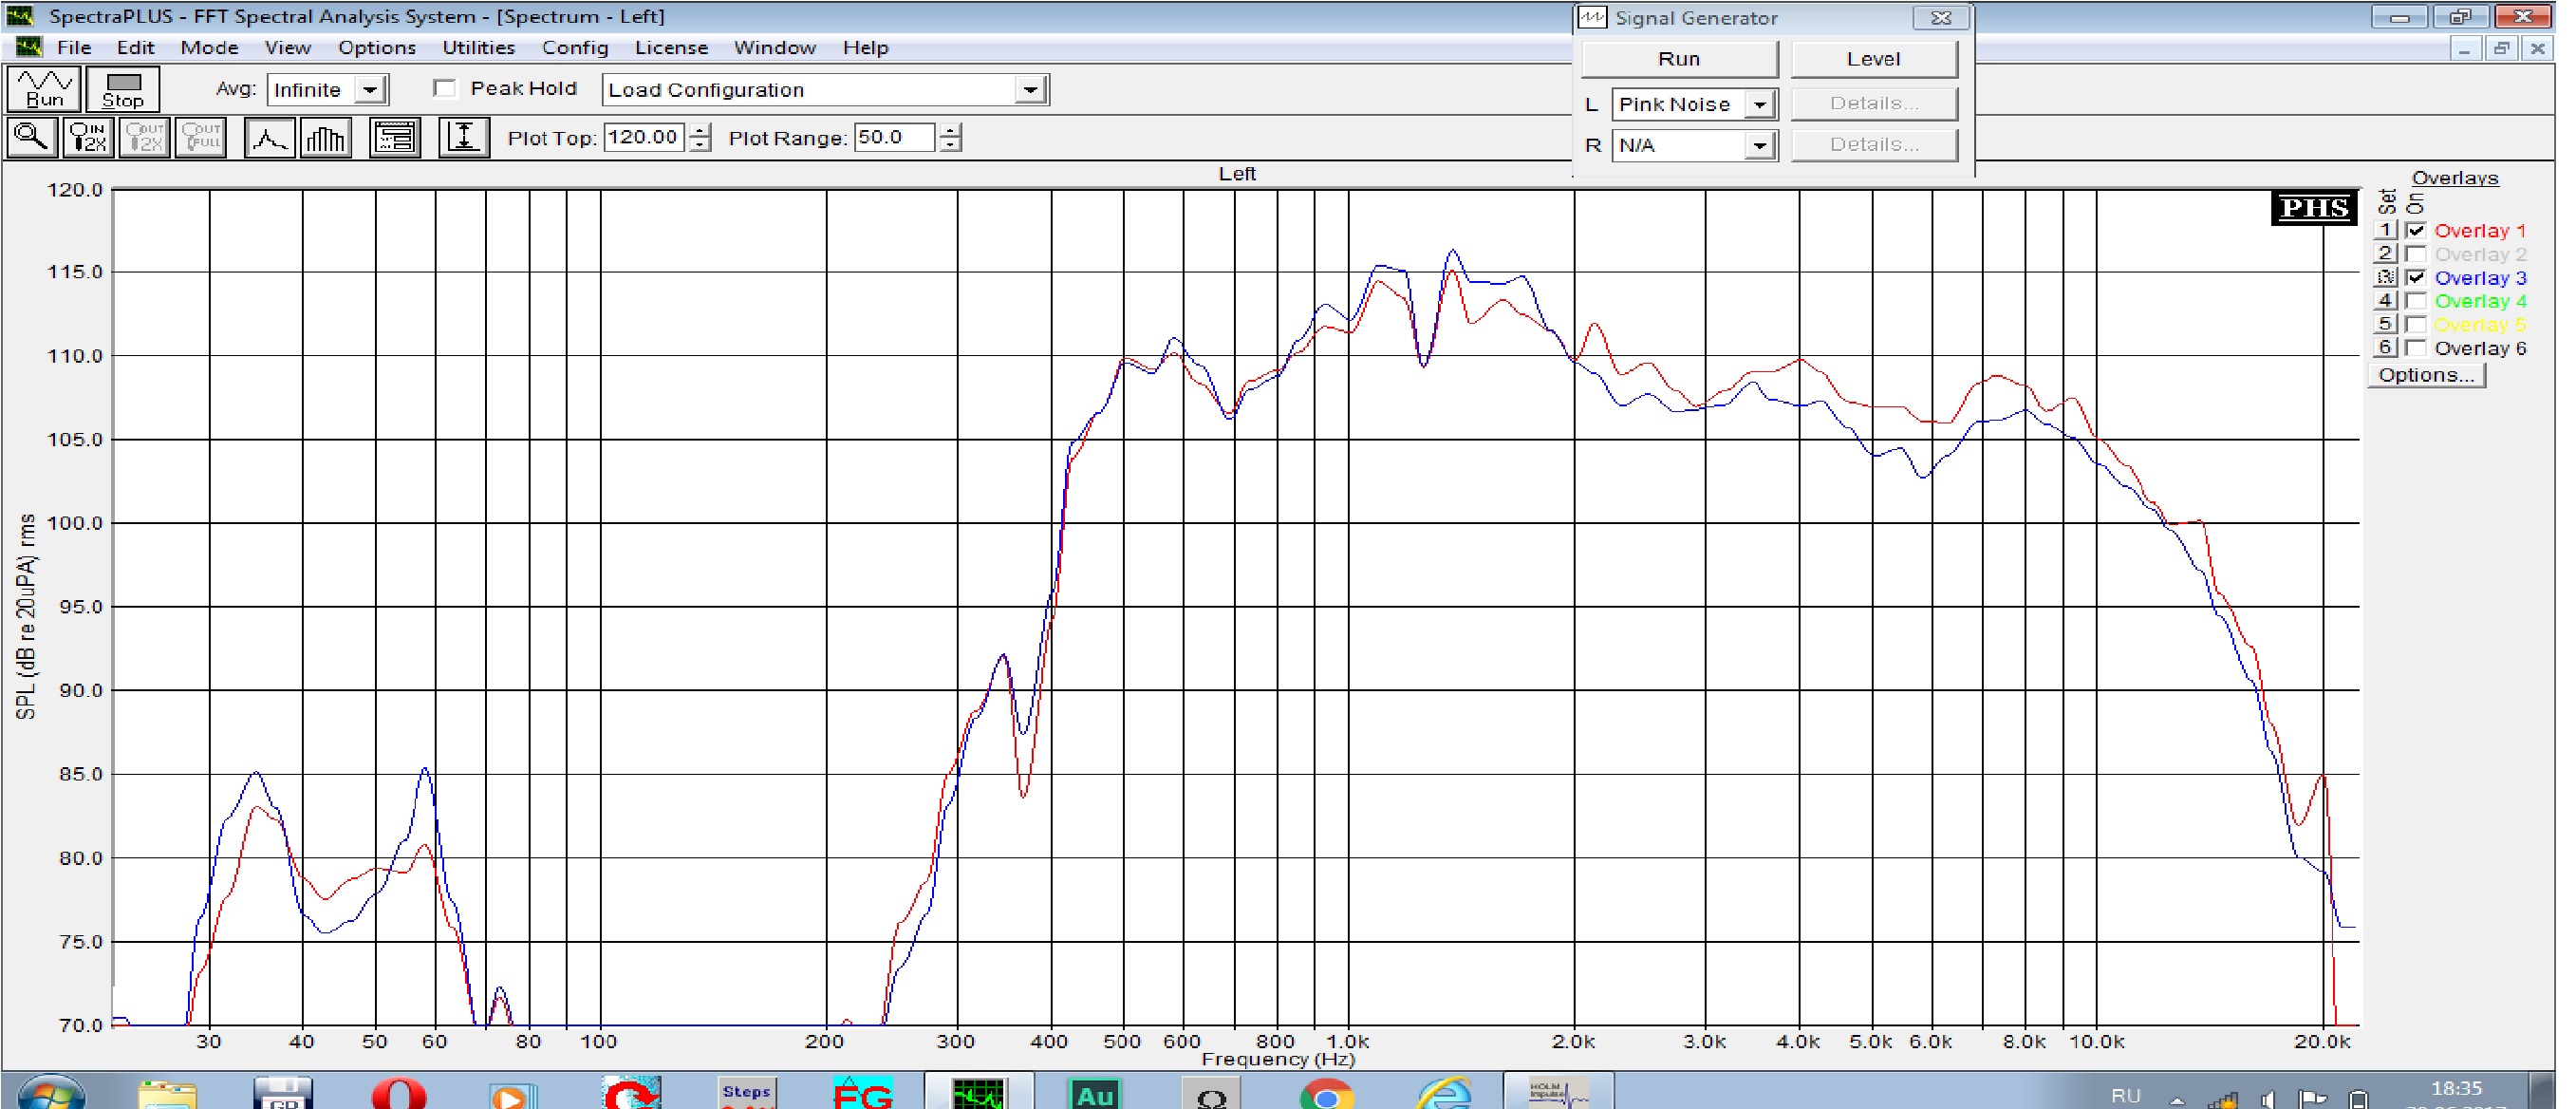
Task: Increase the Plot Top spinner value
Action: 700,129
